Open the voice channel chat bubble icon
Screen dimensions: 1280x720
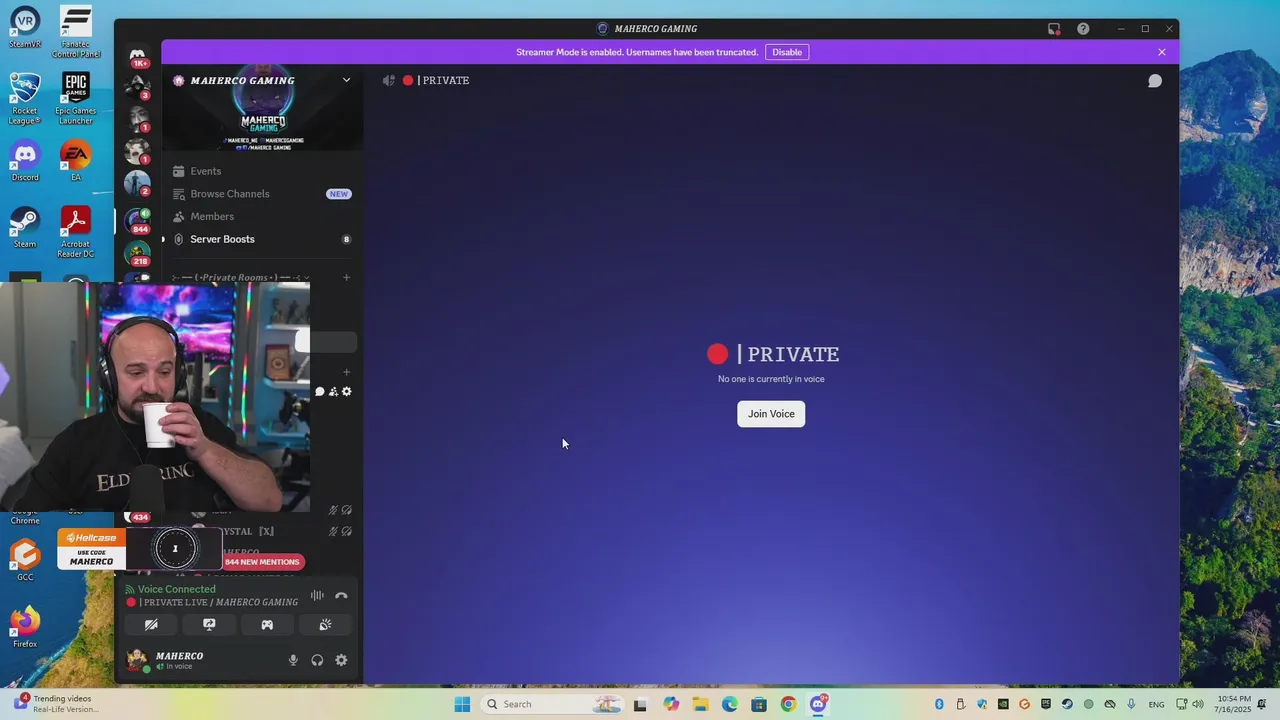point(320,392)
